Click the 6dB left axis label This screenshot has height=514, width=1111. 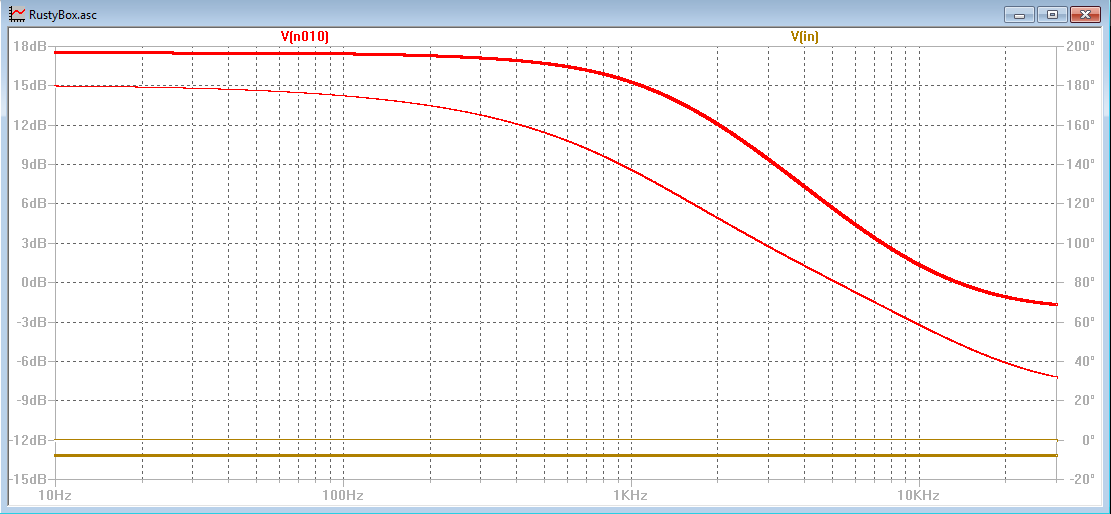point(33,204)
